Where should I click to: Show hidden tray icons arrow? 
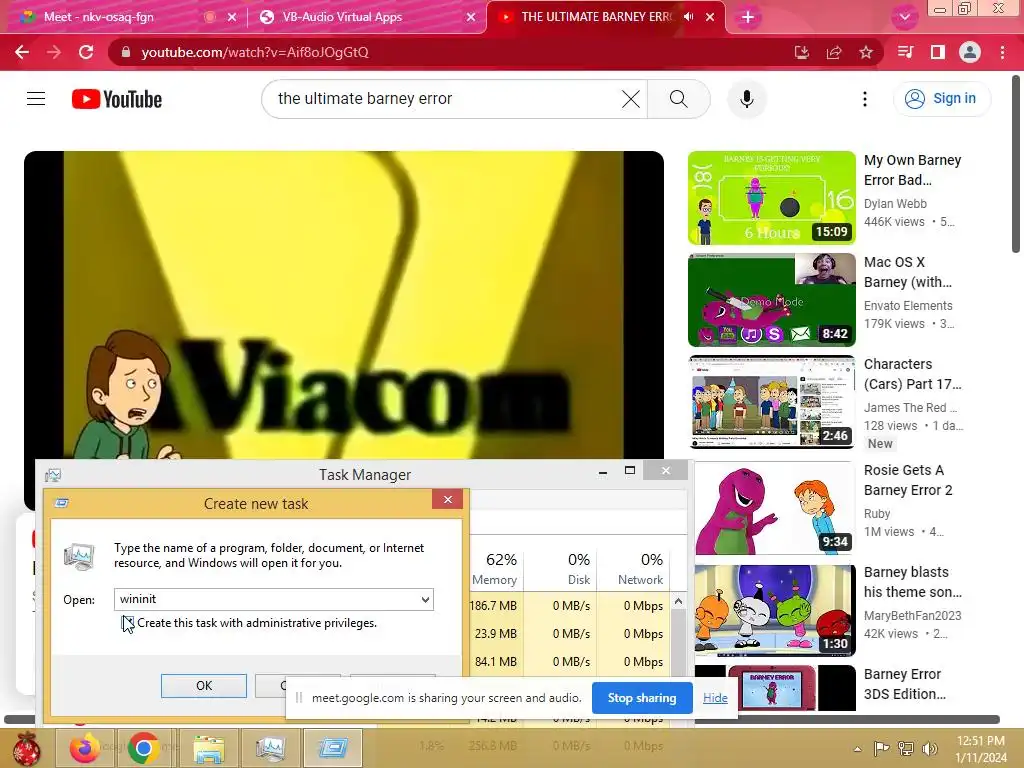tap(857, 748)
